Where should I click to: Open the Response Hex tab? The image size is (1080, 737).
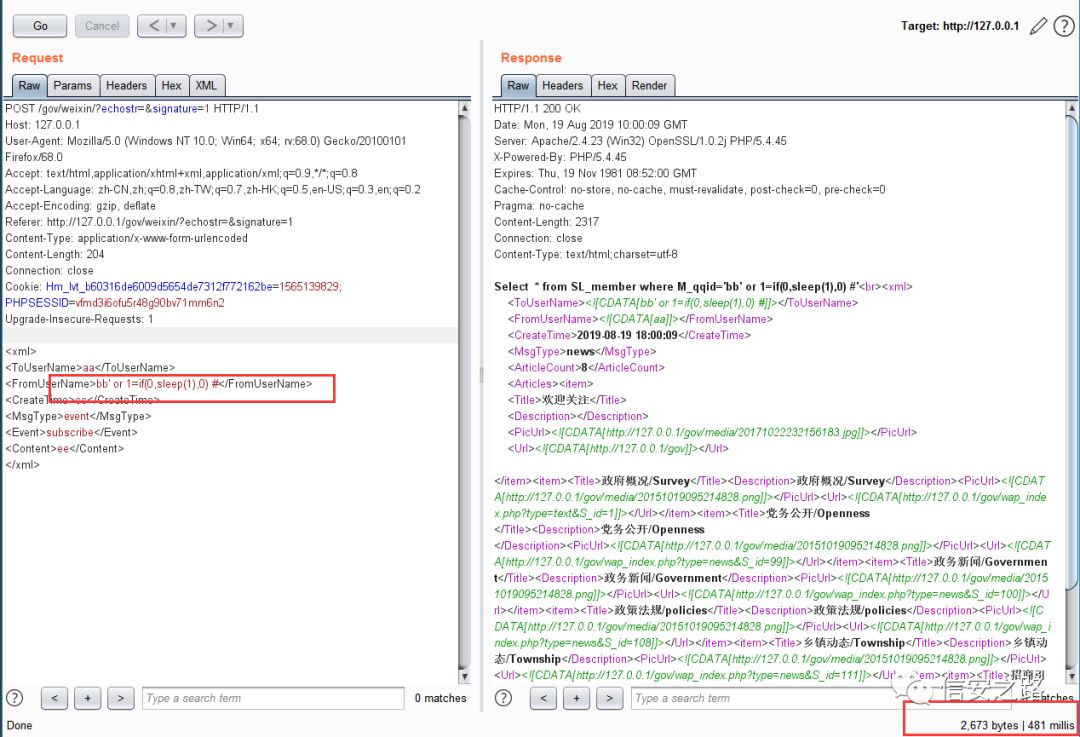pyautogui.click(x=608, y=85)
